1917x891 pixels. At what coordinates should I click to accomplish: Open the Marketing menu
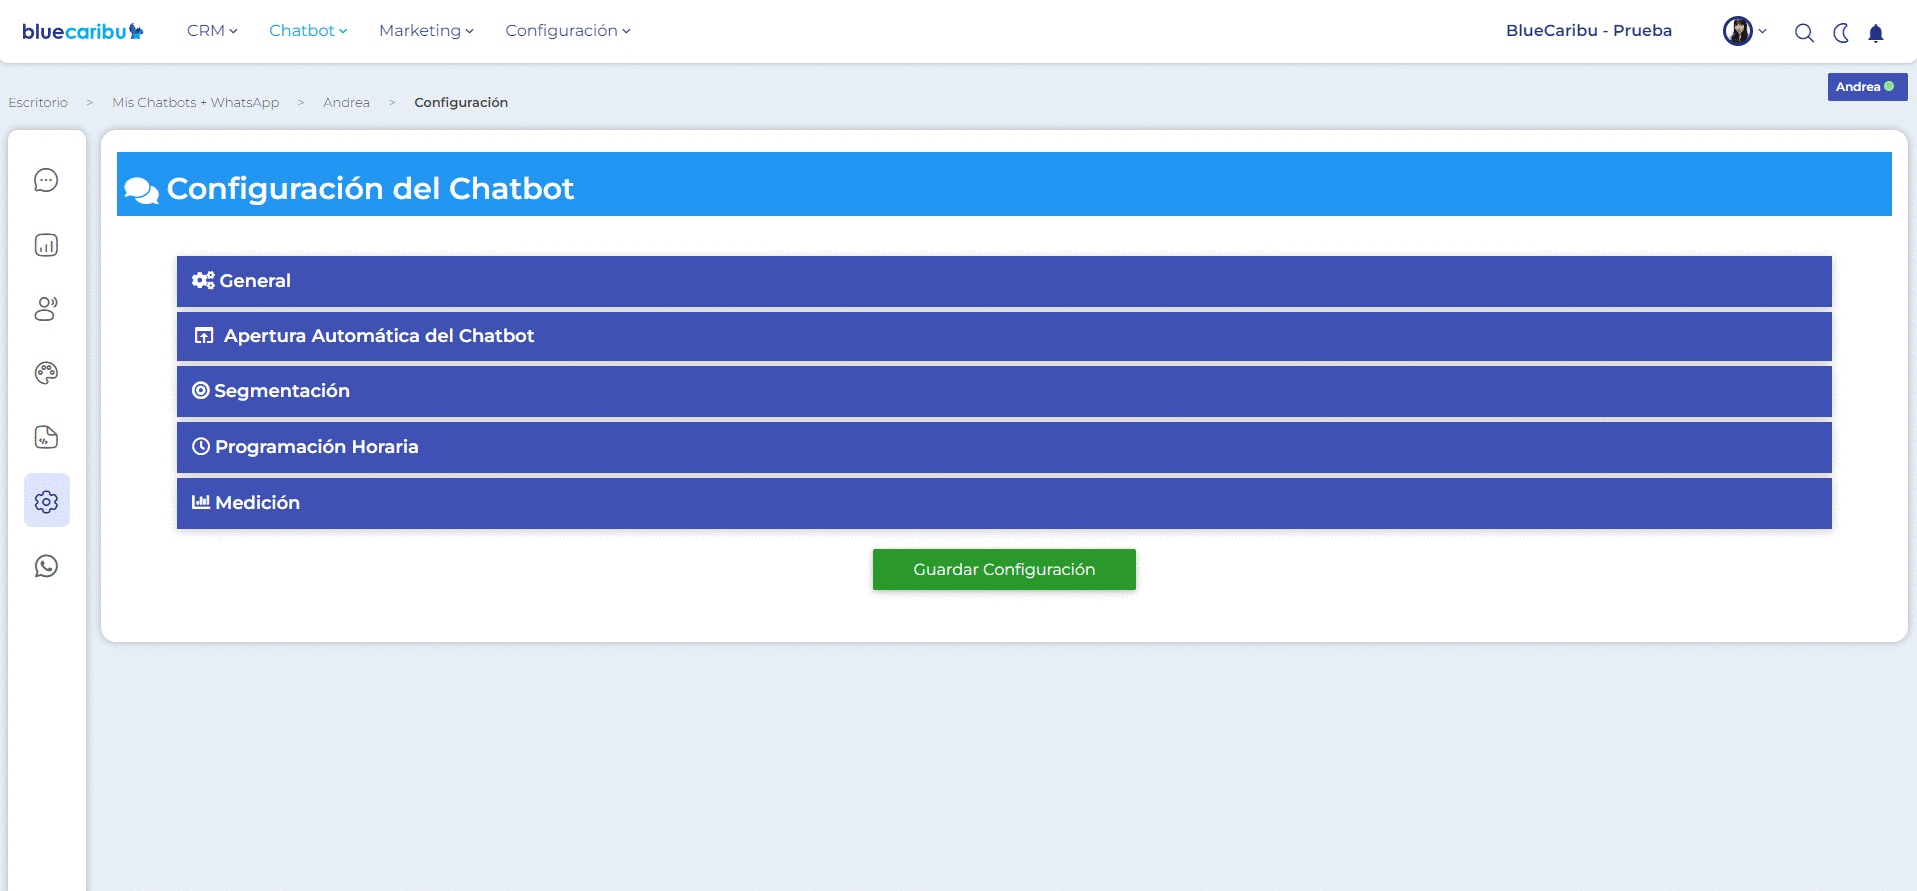tap(426, 31)
